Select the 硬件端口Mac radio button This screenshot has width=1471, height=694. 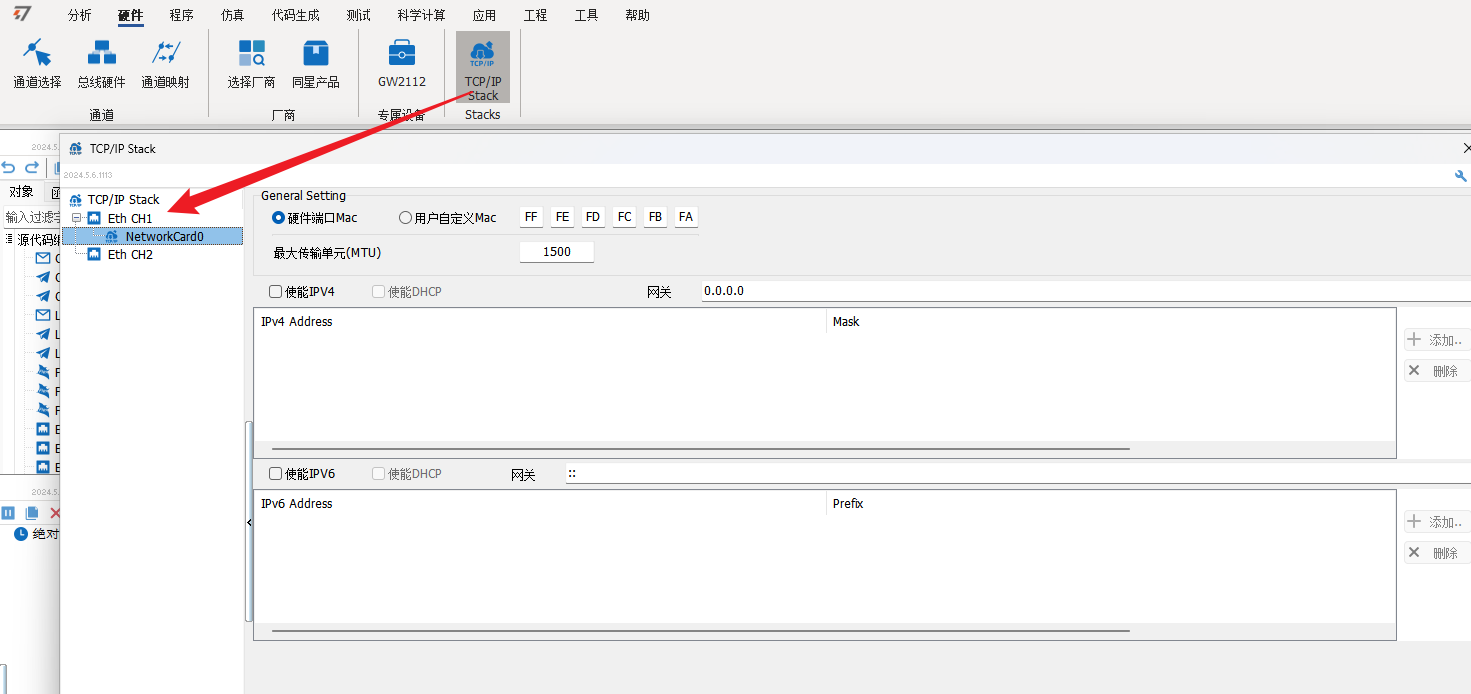[278, 217]
